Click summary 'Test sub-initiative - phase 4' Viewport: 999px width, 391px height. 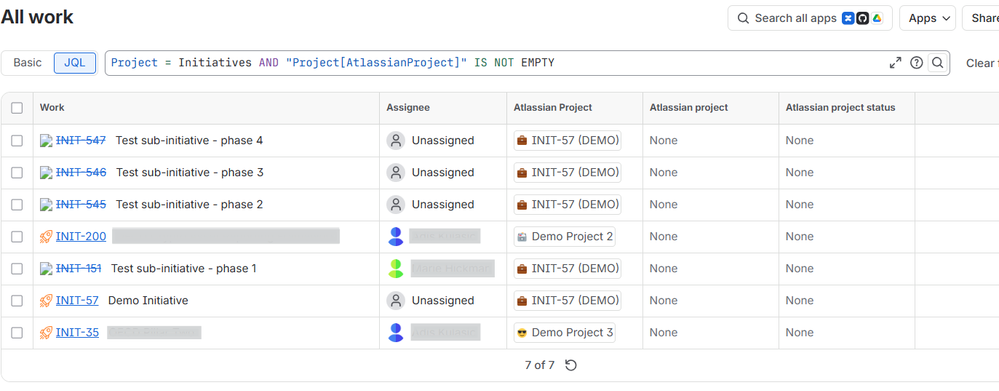tap(189, 141)
